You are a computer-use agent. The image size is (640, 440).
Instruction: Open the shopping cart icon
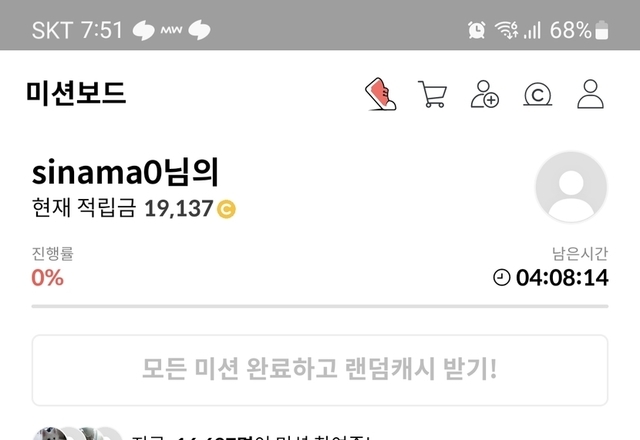(x=432, y=94)
